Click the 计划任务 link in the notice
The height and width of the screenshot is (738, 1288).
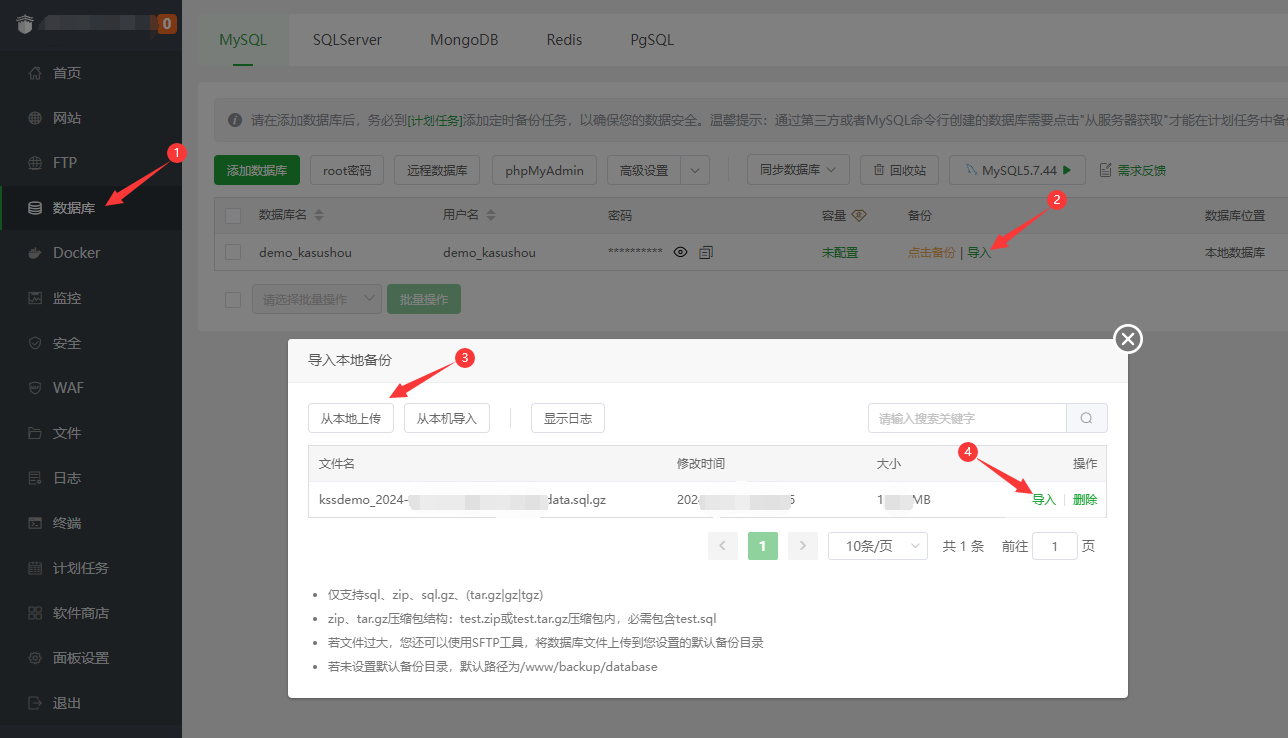tap(436, 120)
